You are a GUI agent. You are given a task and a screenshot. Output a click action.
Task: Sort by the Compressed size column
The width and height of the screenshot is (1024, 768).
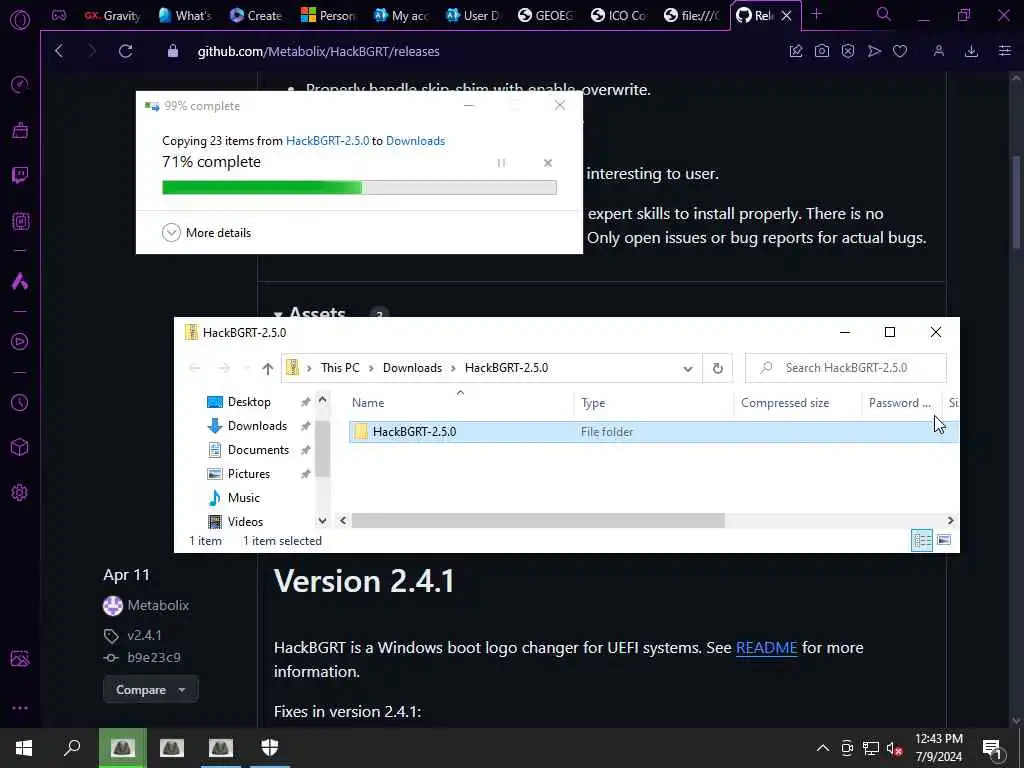(x=785, y=403)
